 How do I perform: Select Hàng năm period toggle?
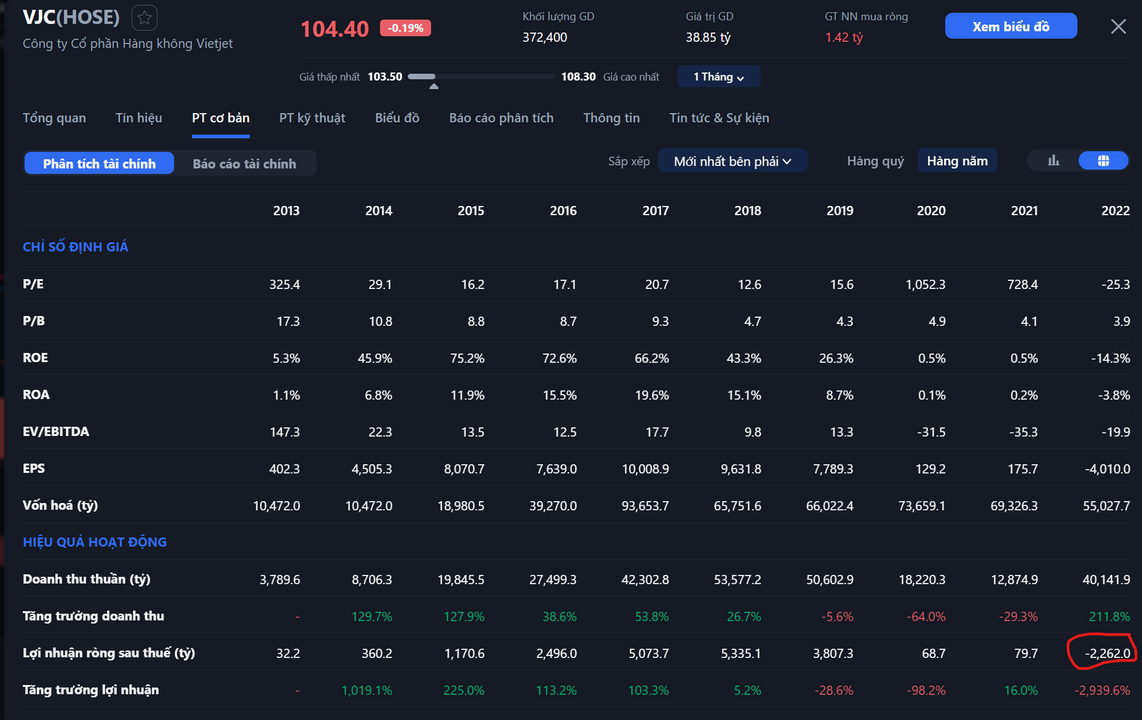coord(957,161)
